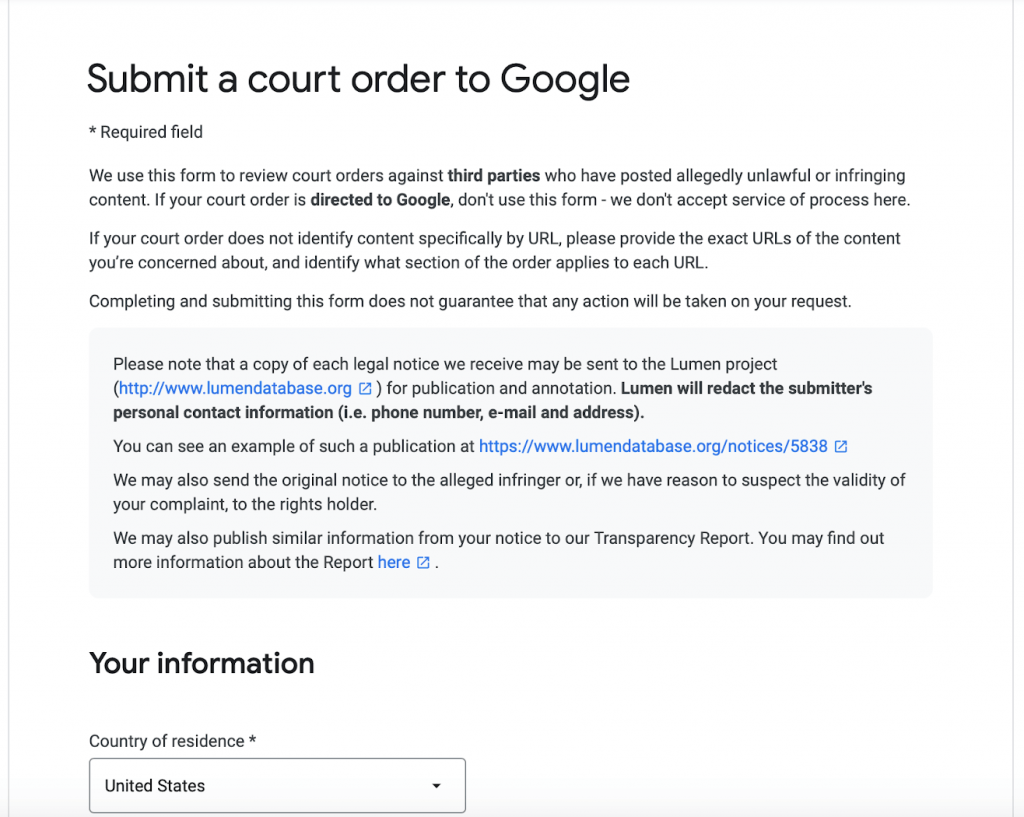Open the Country of residence dropdown

(277, 786)
